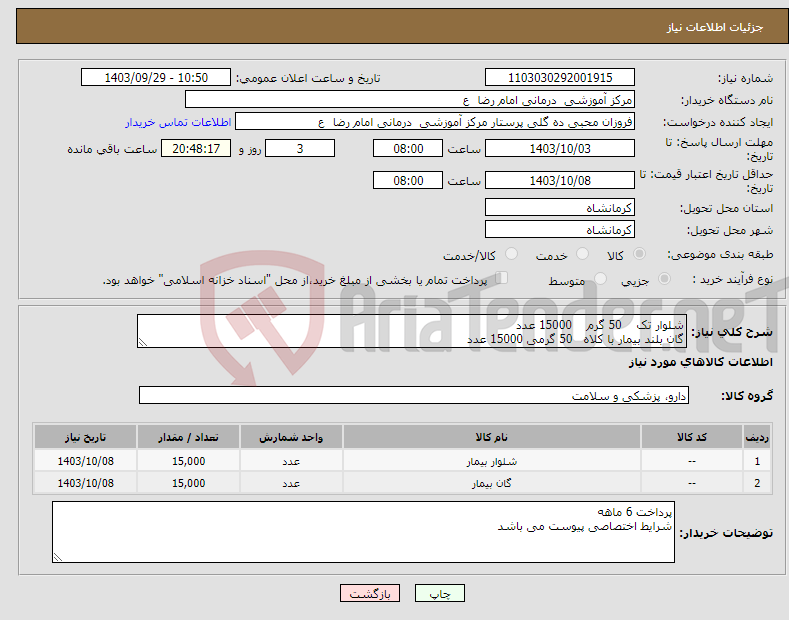Click the remaining days field showing 3

pyautogui.click(x=300, y=148)
